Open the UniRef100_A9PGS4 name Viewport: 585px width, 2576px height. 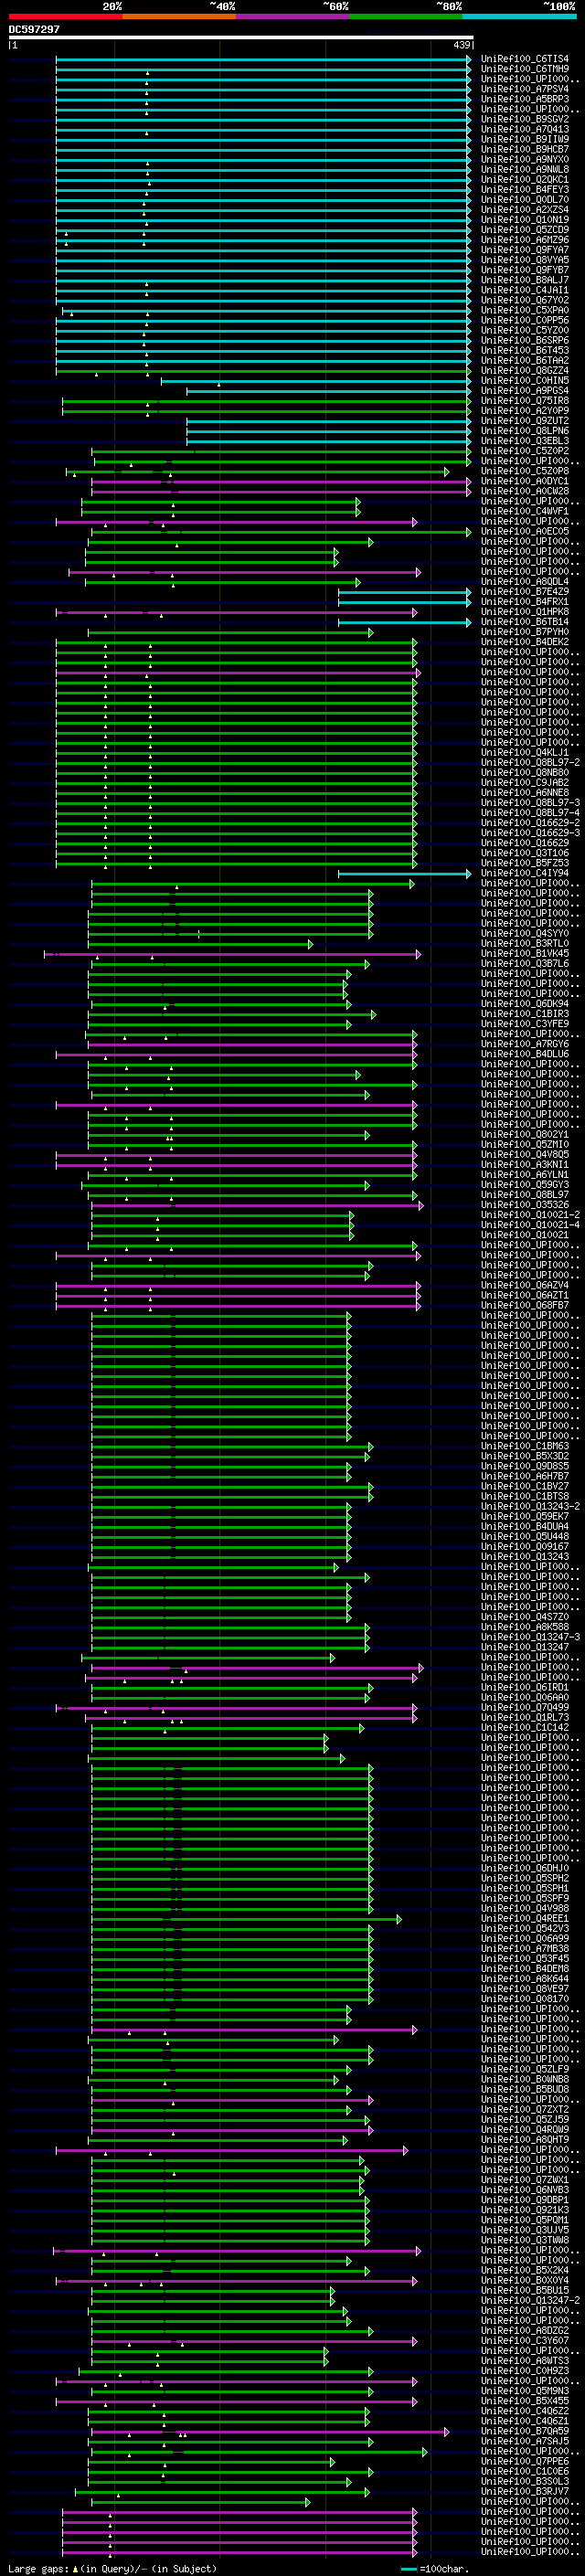pyautogui.click(x=525, y=390)
